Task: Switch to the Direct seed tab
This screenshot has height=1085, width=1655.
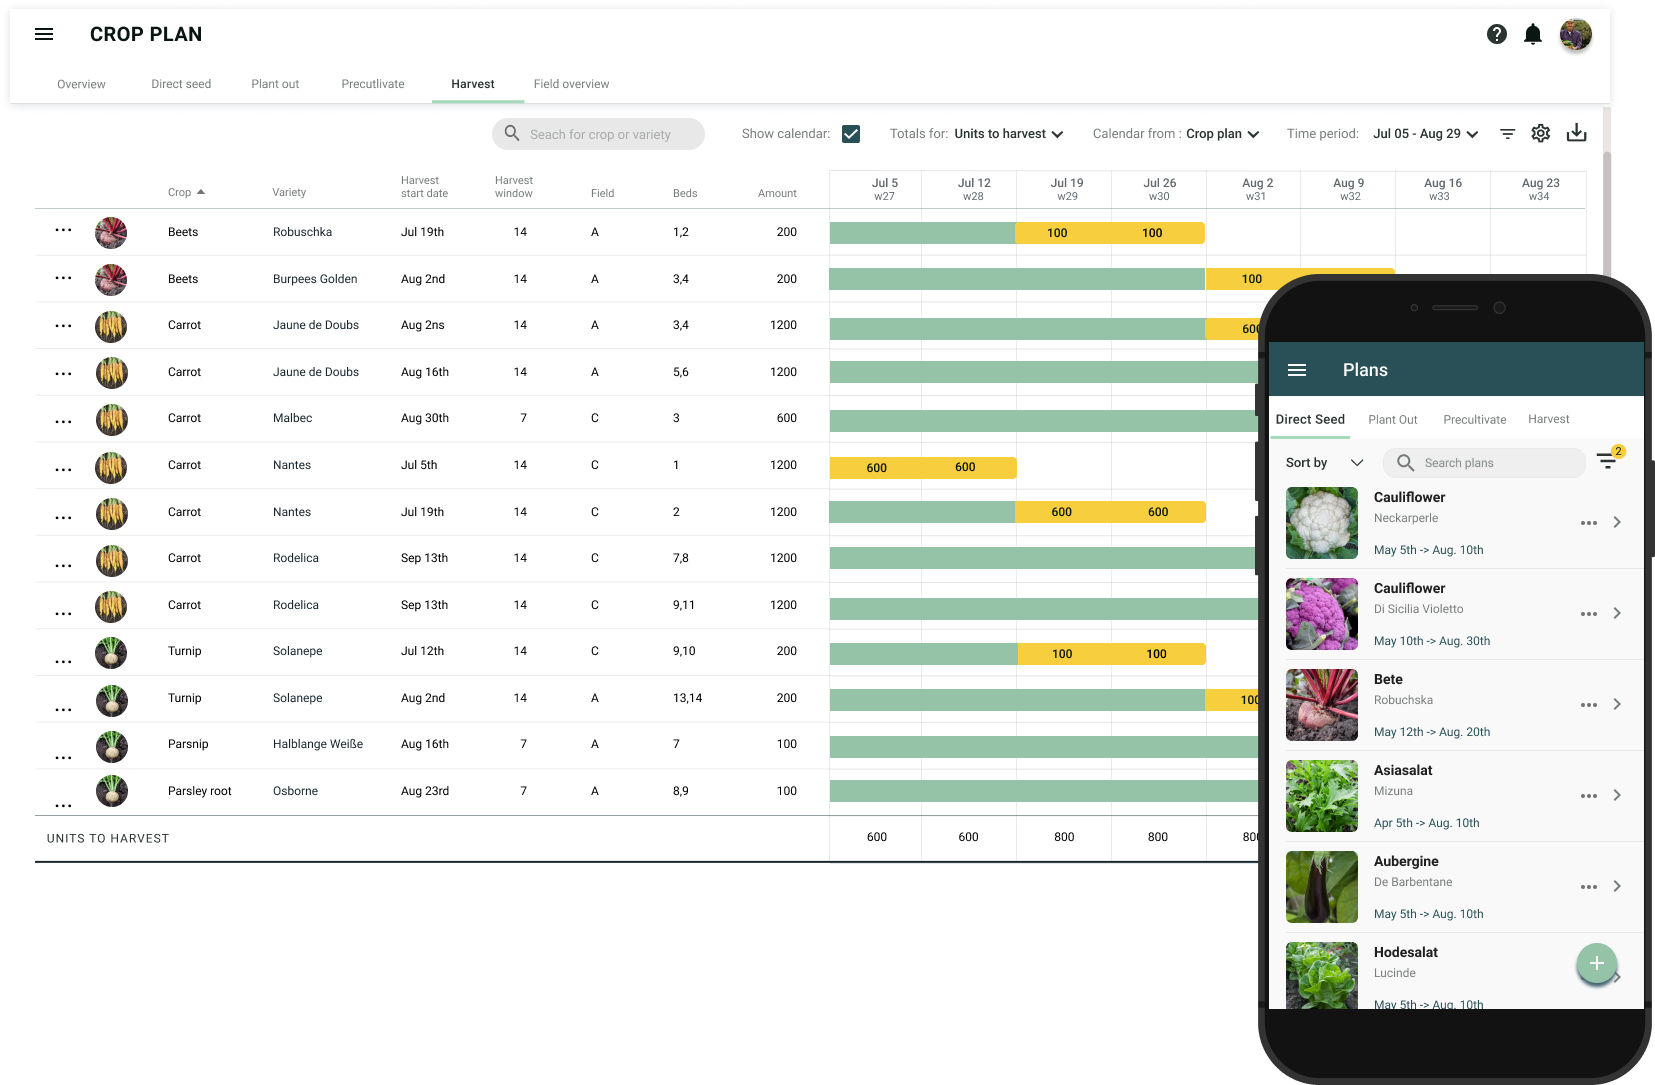Action: coord(181,84)
